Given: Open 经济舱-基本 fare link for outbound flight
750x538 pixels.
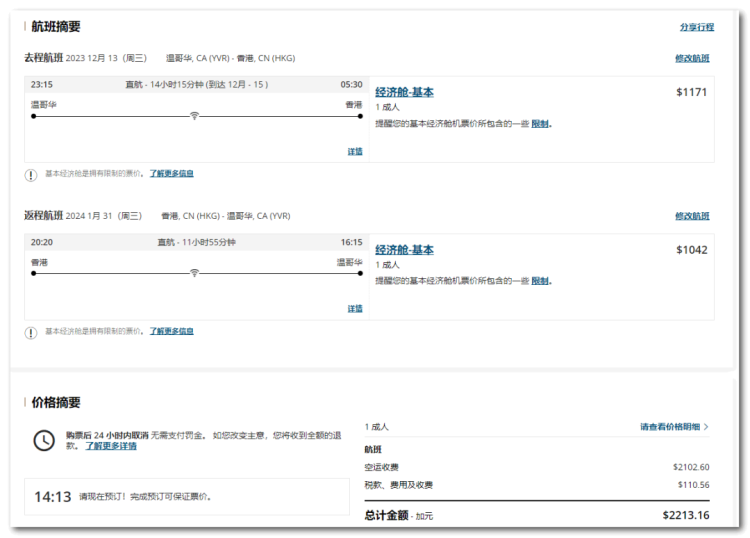Looking at the screenshot, I should (404, 93).
